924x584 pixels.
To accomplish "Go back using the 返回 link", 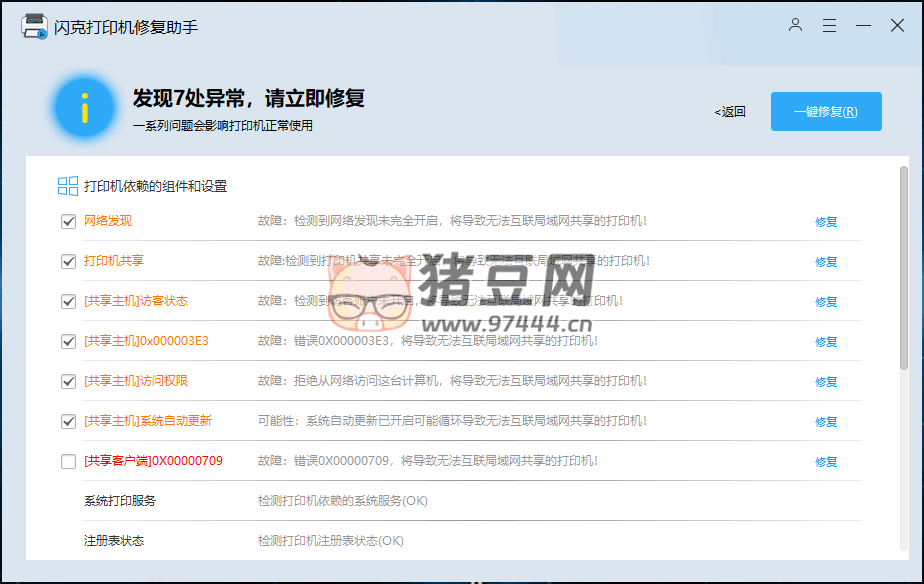I will [x=730, y=112].
